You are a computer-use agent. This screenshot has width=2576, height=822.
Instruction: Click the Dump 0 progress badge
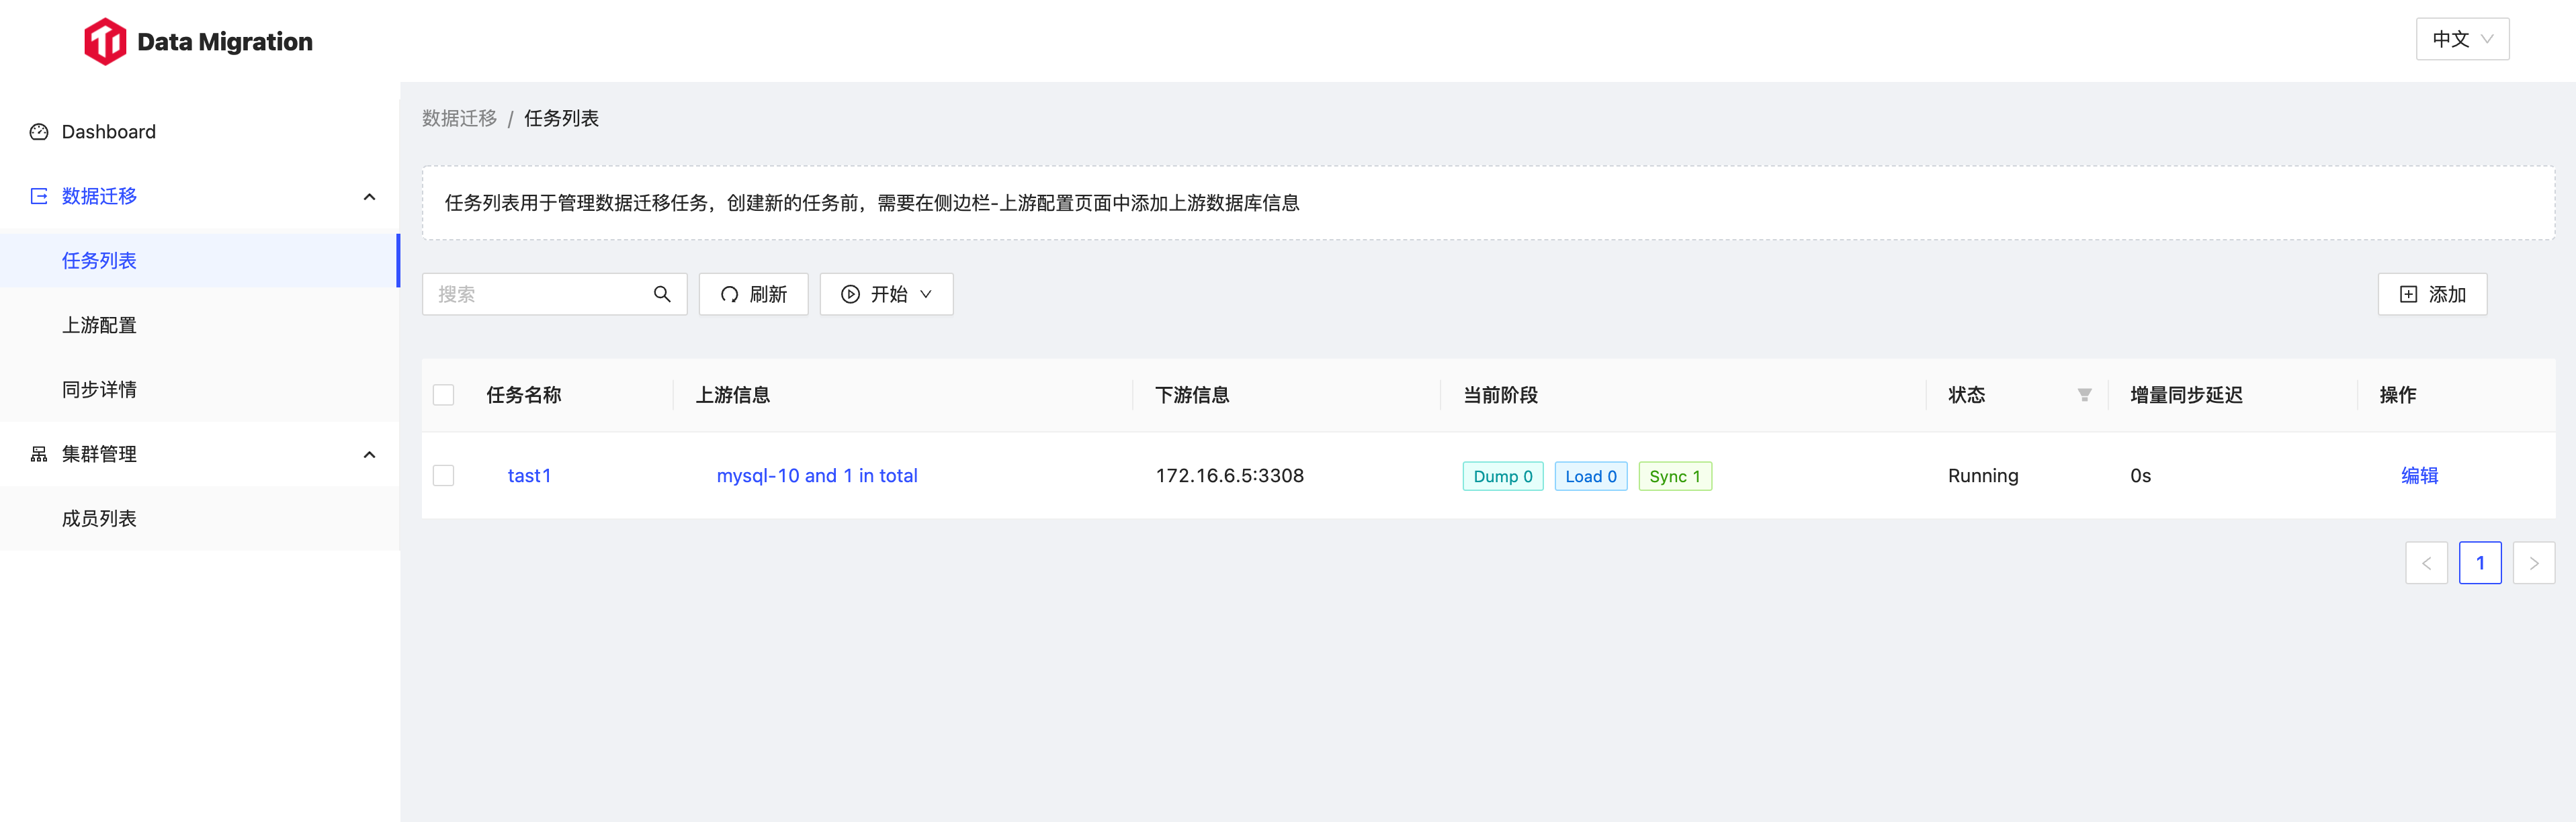pyautogui.click(x=1502, y=476)
